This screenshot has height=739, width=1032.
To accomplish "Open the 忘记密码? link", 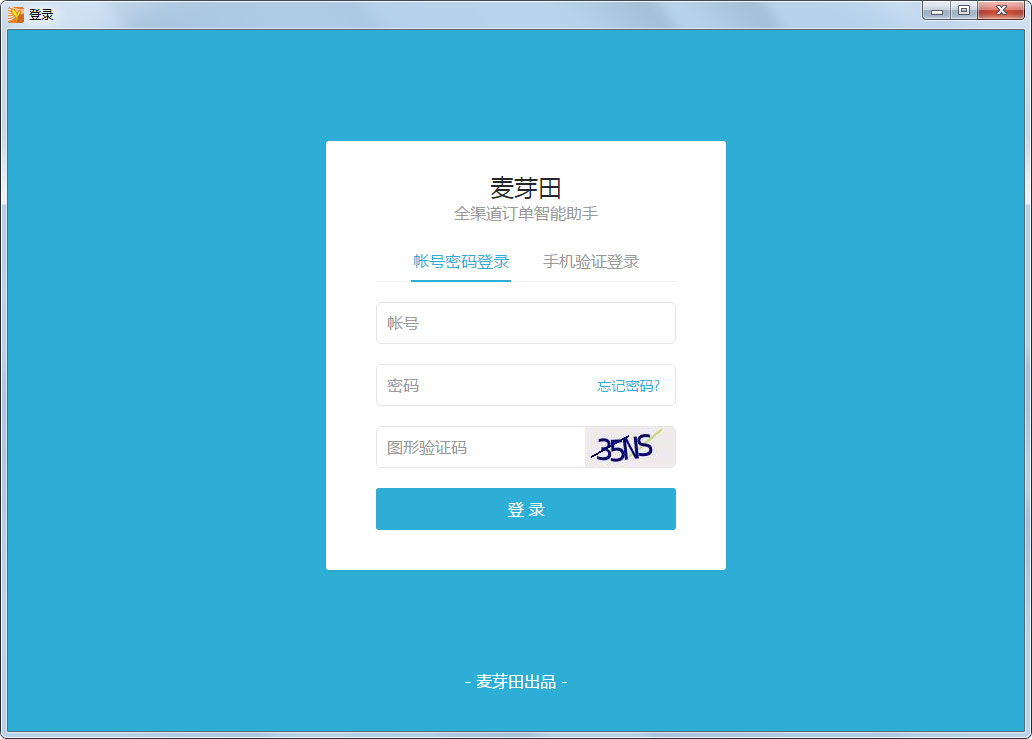I will point(628,386).
